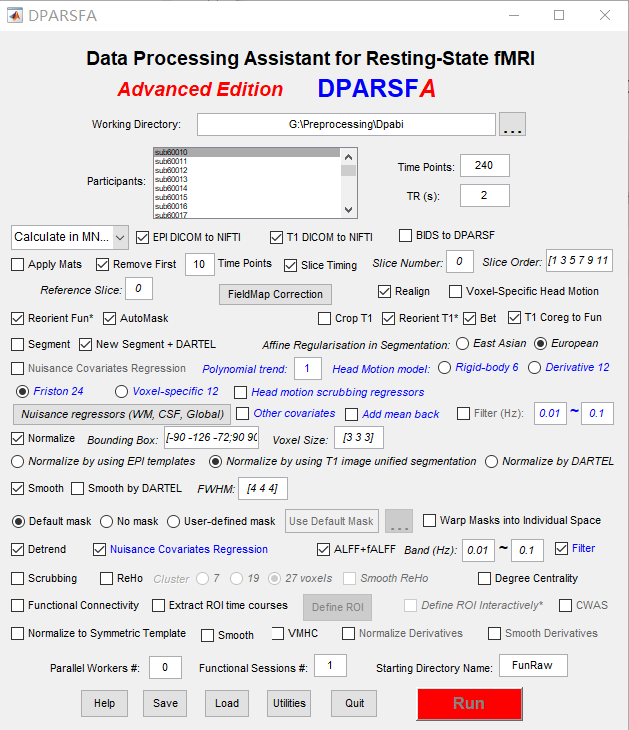Open FieldMap Correction settings
This screenshot has height=730, width=629.
[x=275, y=294]
